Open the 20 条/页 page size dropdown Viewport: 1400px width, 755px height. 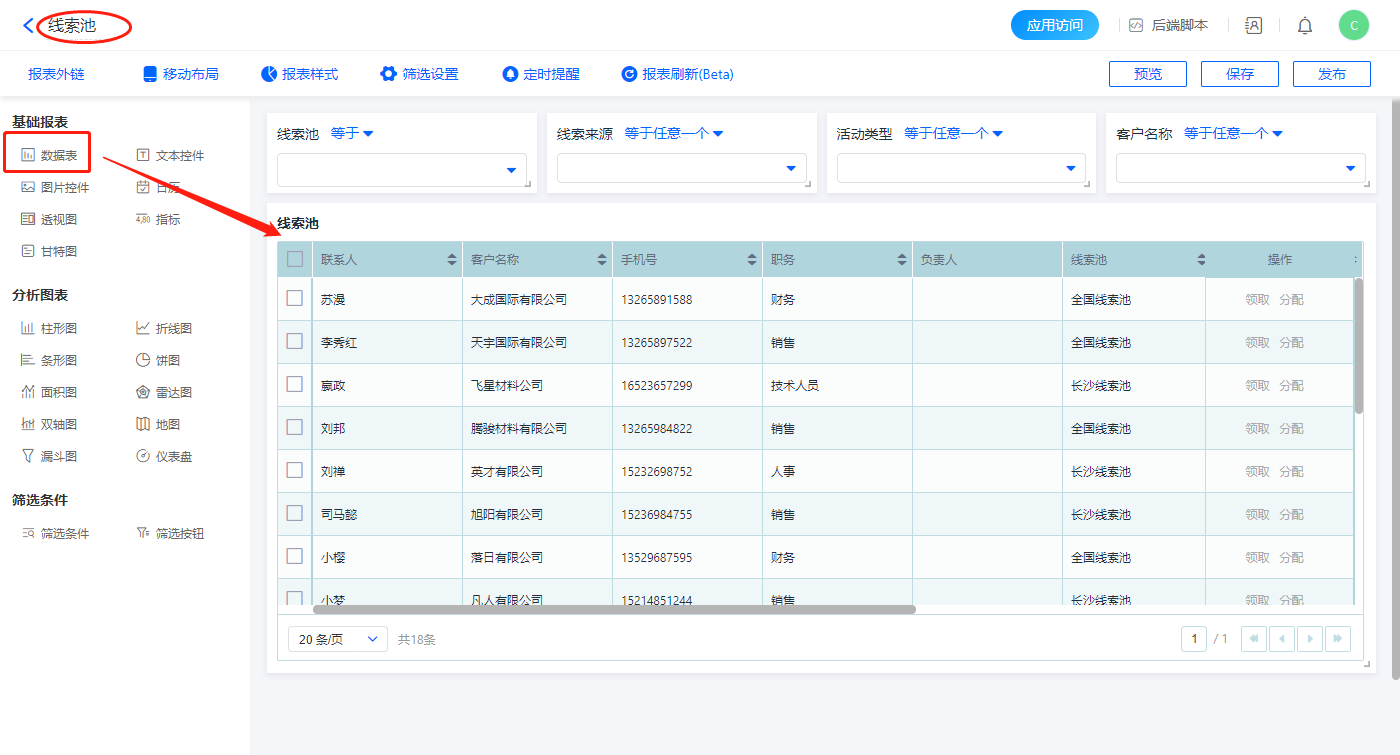point(337,639)
